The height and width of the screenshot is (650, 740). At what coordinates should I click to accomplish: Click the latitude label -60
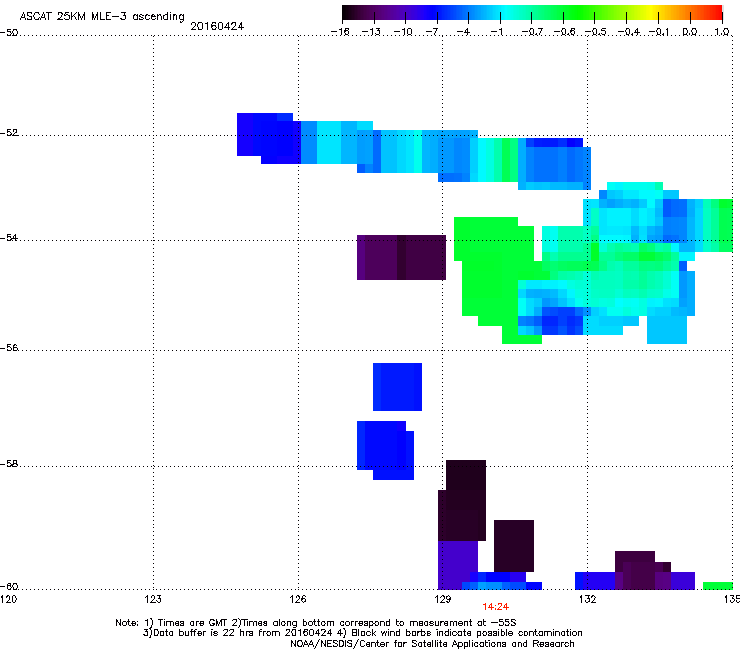coord(9,587)
